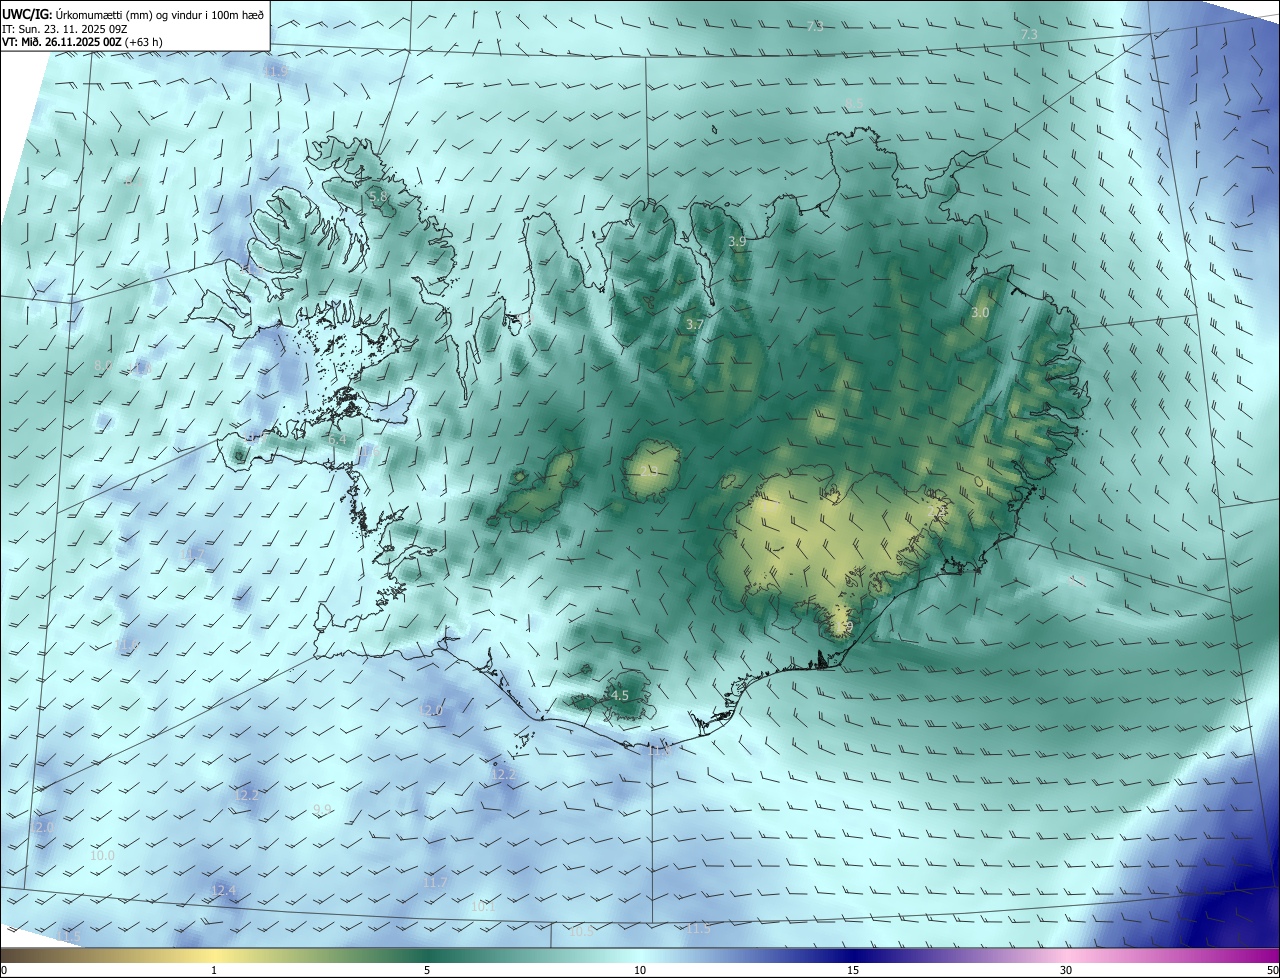1280x978 pixels.
Task: Click the title 'Úrkomumætti (mm) og vindur í 100m hæð'
Action: point(158,14)
